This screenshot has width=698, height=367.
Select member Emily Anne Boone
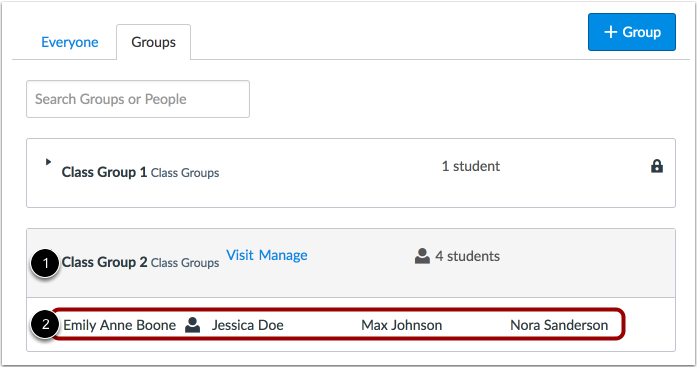click(119, 325)
